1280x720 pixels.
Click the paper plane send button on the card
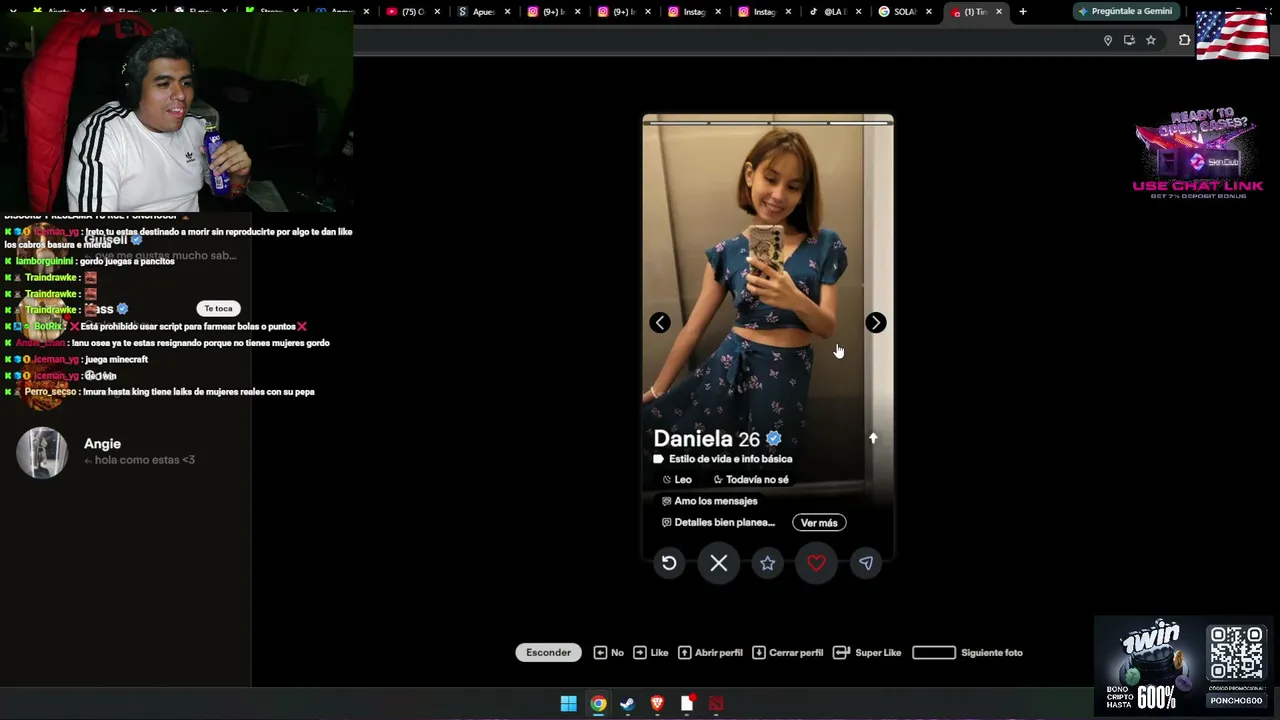coord(866,563)
